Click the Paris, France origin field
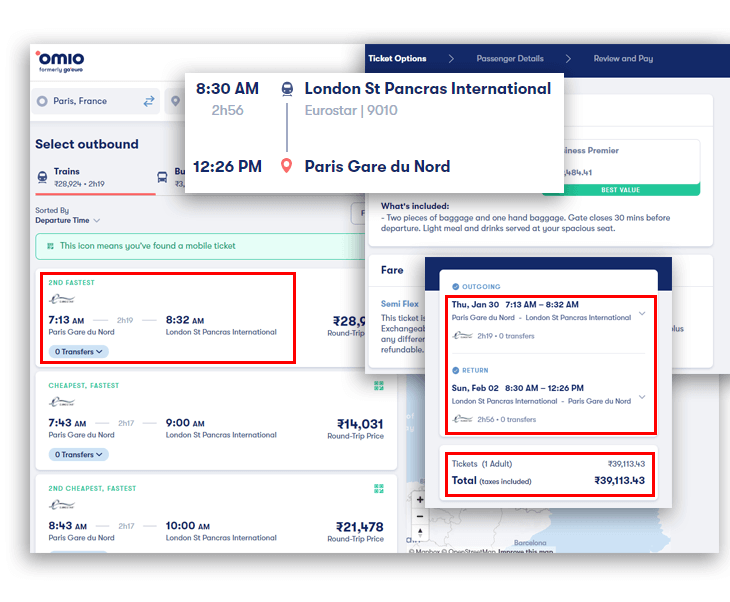 tap(95, 101)
